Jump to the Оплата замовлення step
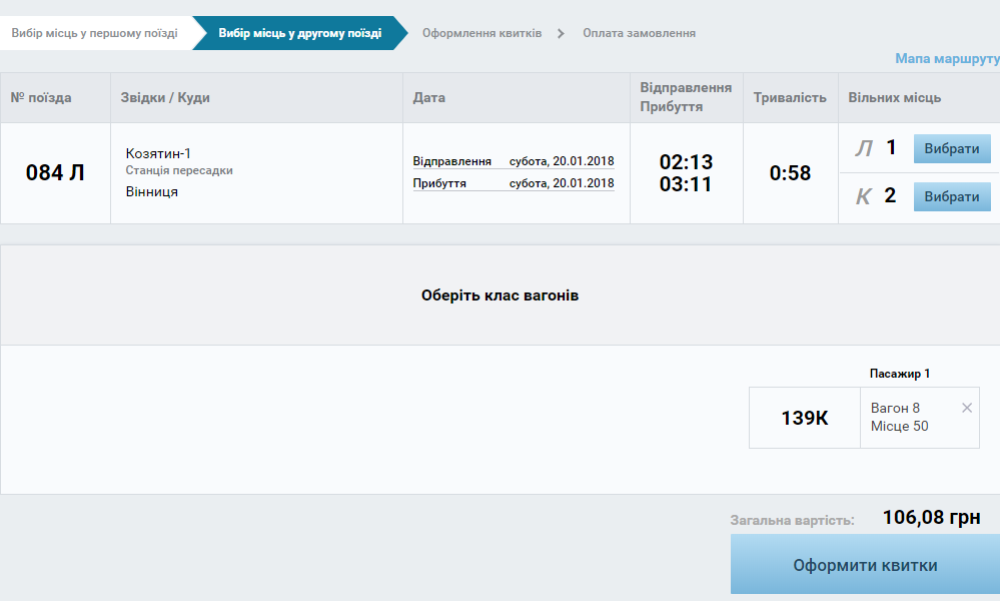 tap(639, 33)
